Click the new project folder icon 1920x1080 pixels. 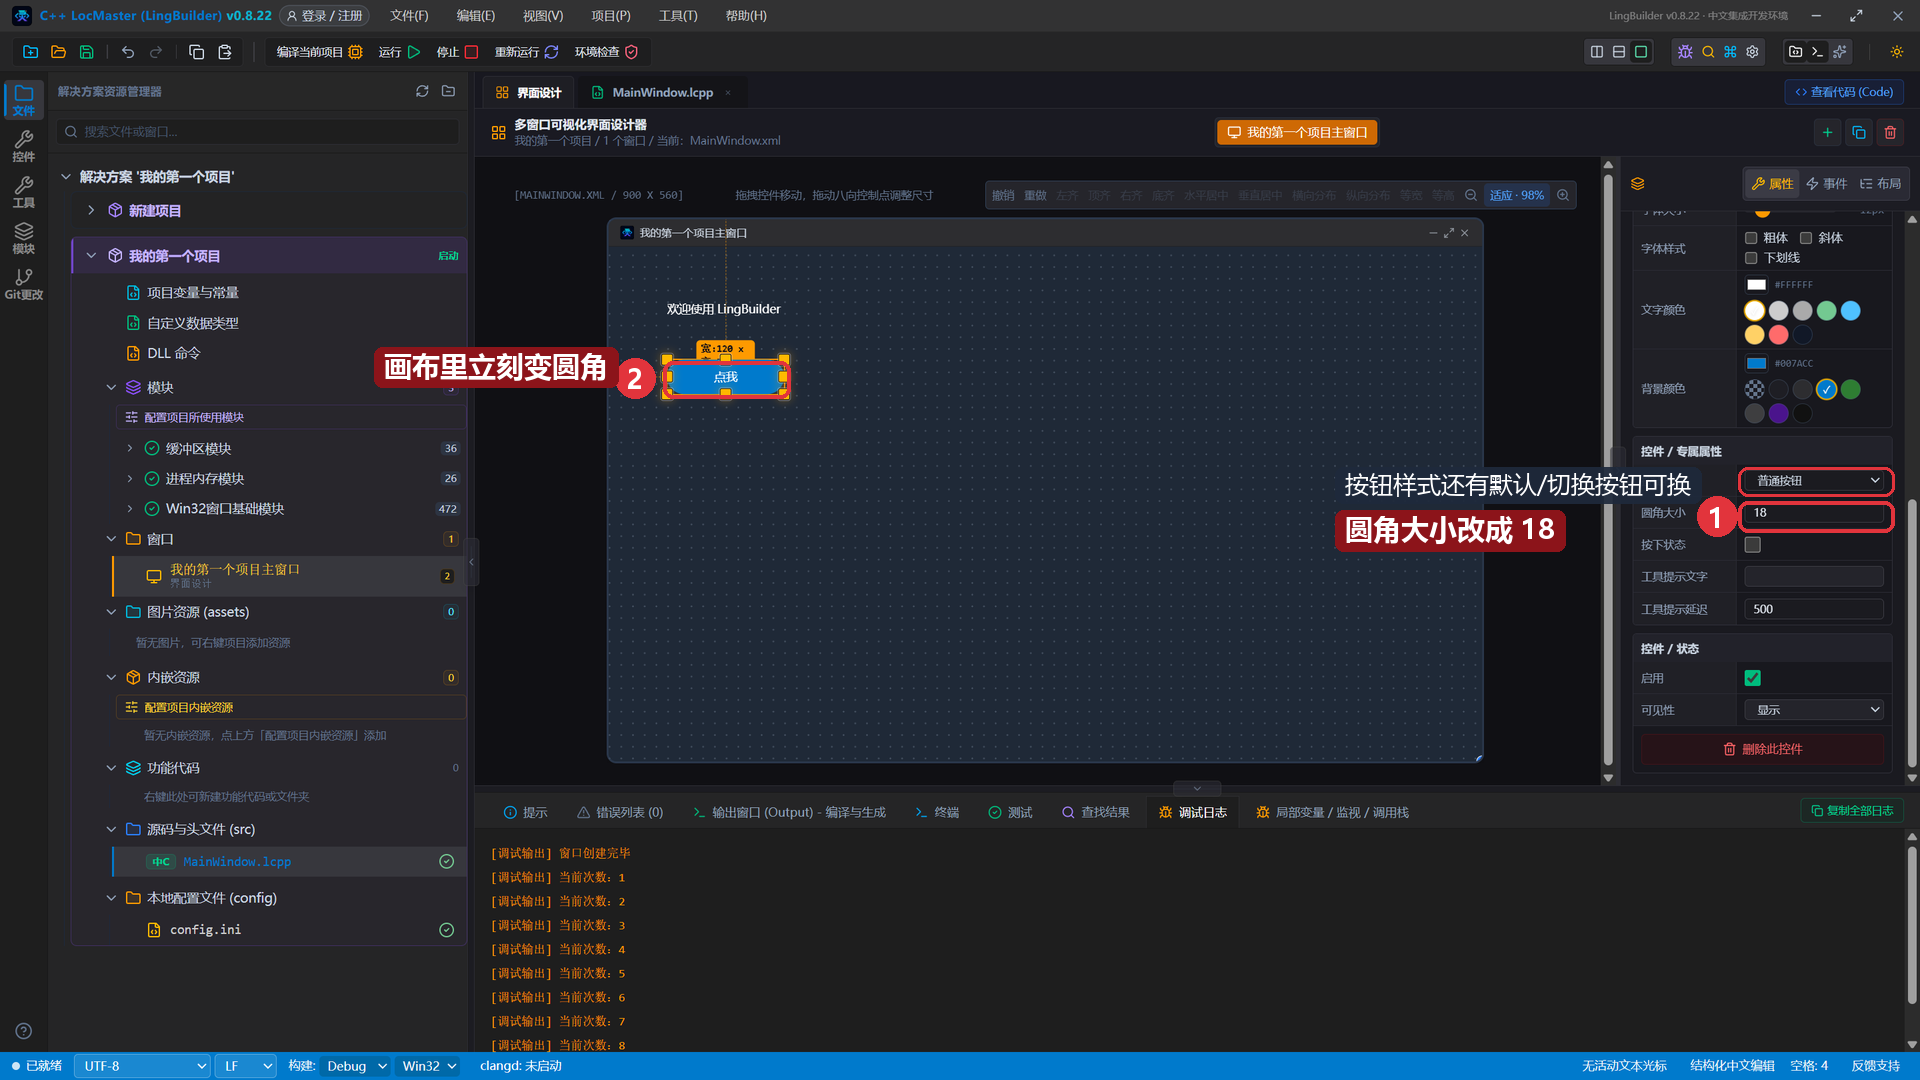(31, 52)
